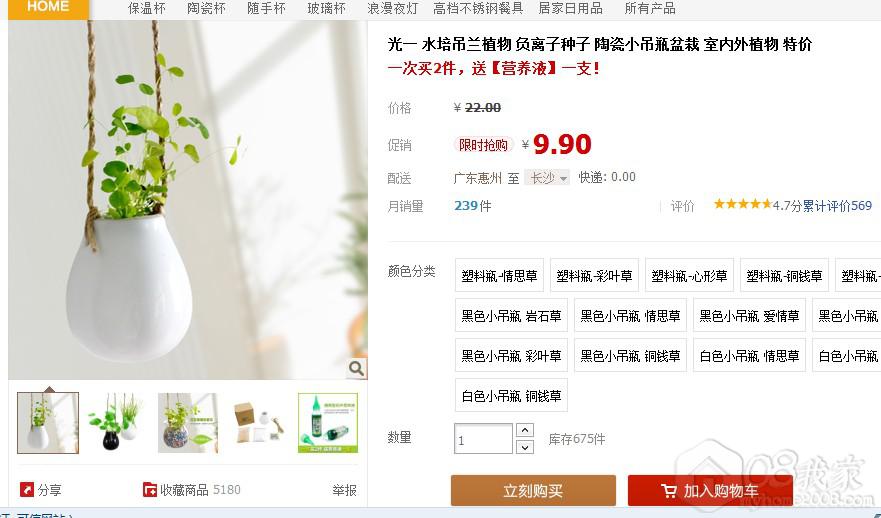Open the 保温杯 menu item
Viewport: 881px width, 518px height.
tap(147, 8)
